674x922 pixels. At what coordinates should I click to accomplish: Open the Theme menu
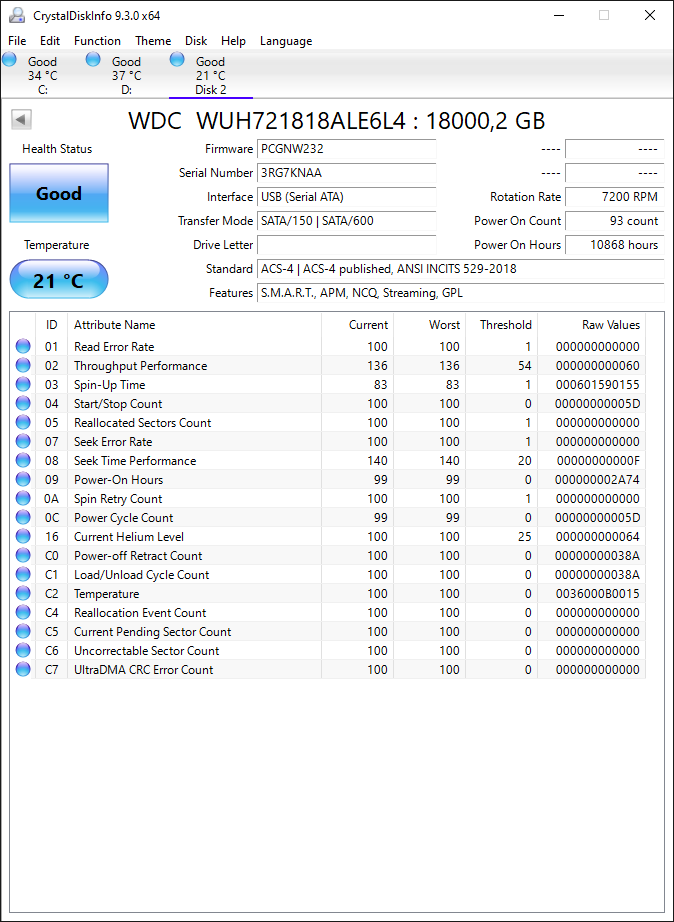[x=153, y=41]
